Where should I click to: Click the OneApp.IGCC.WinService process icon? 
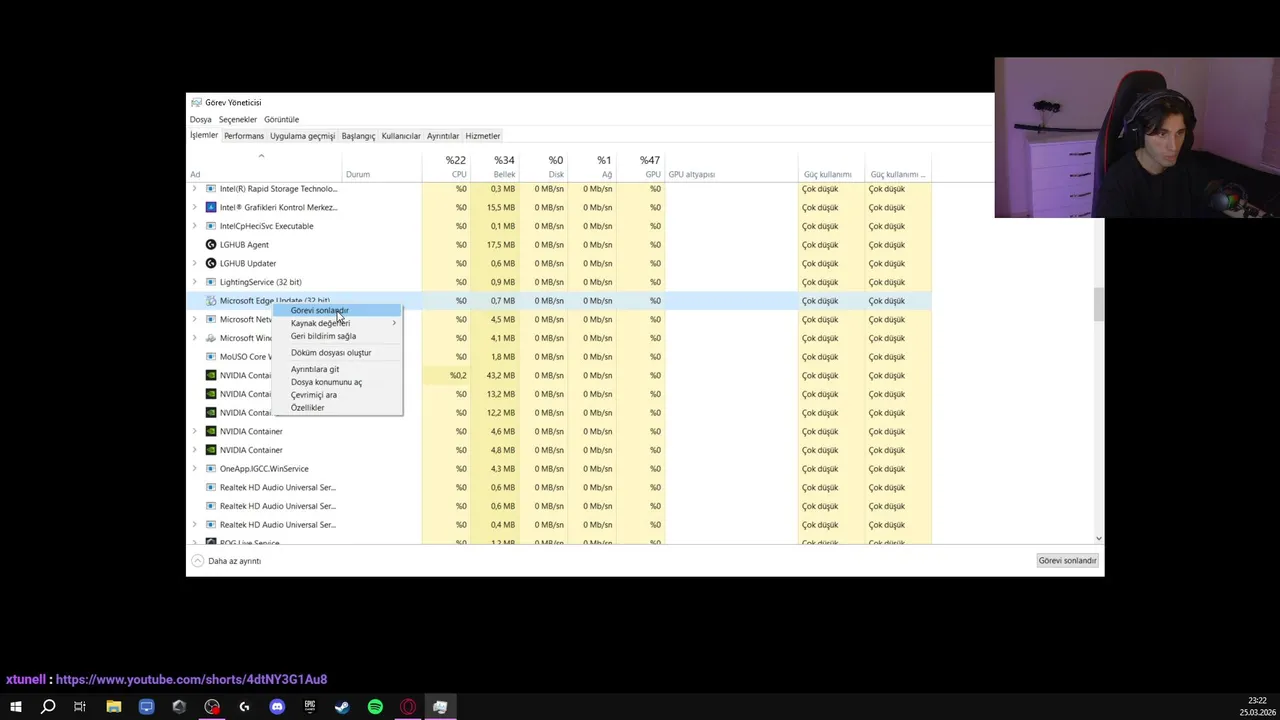coord(210,469)
